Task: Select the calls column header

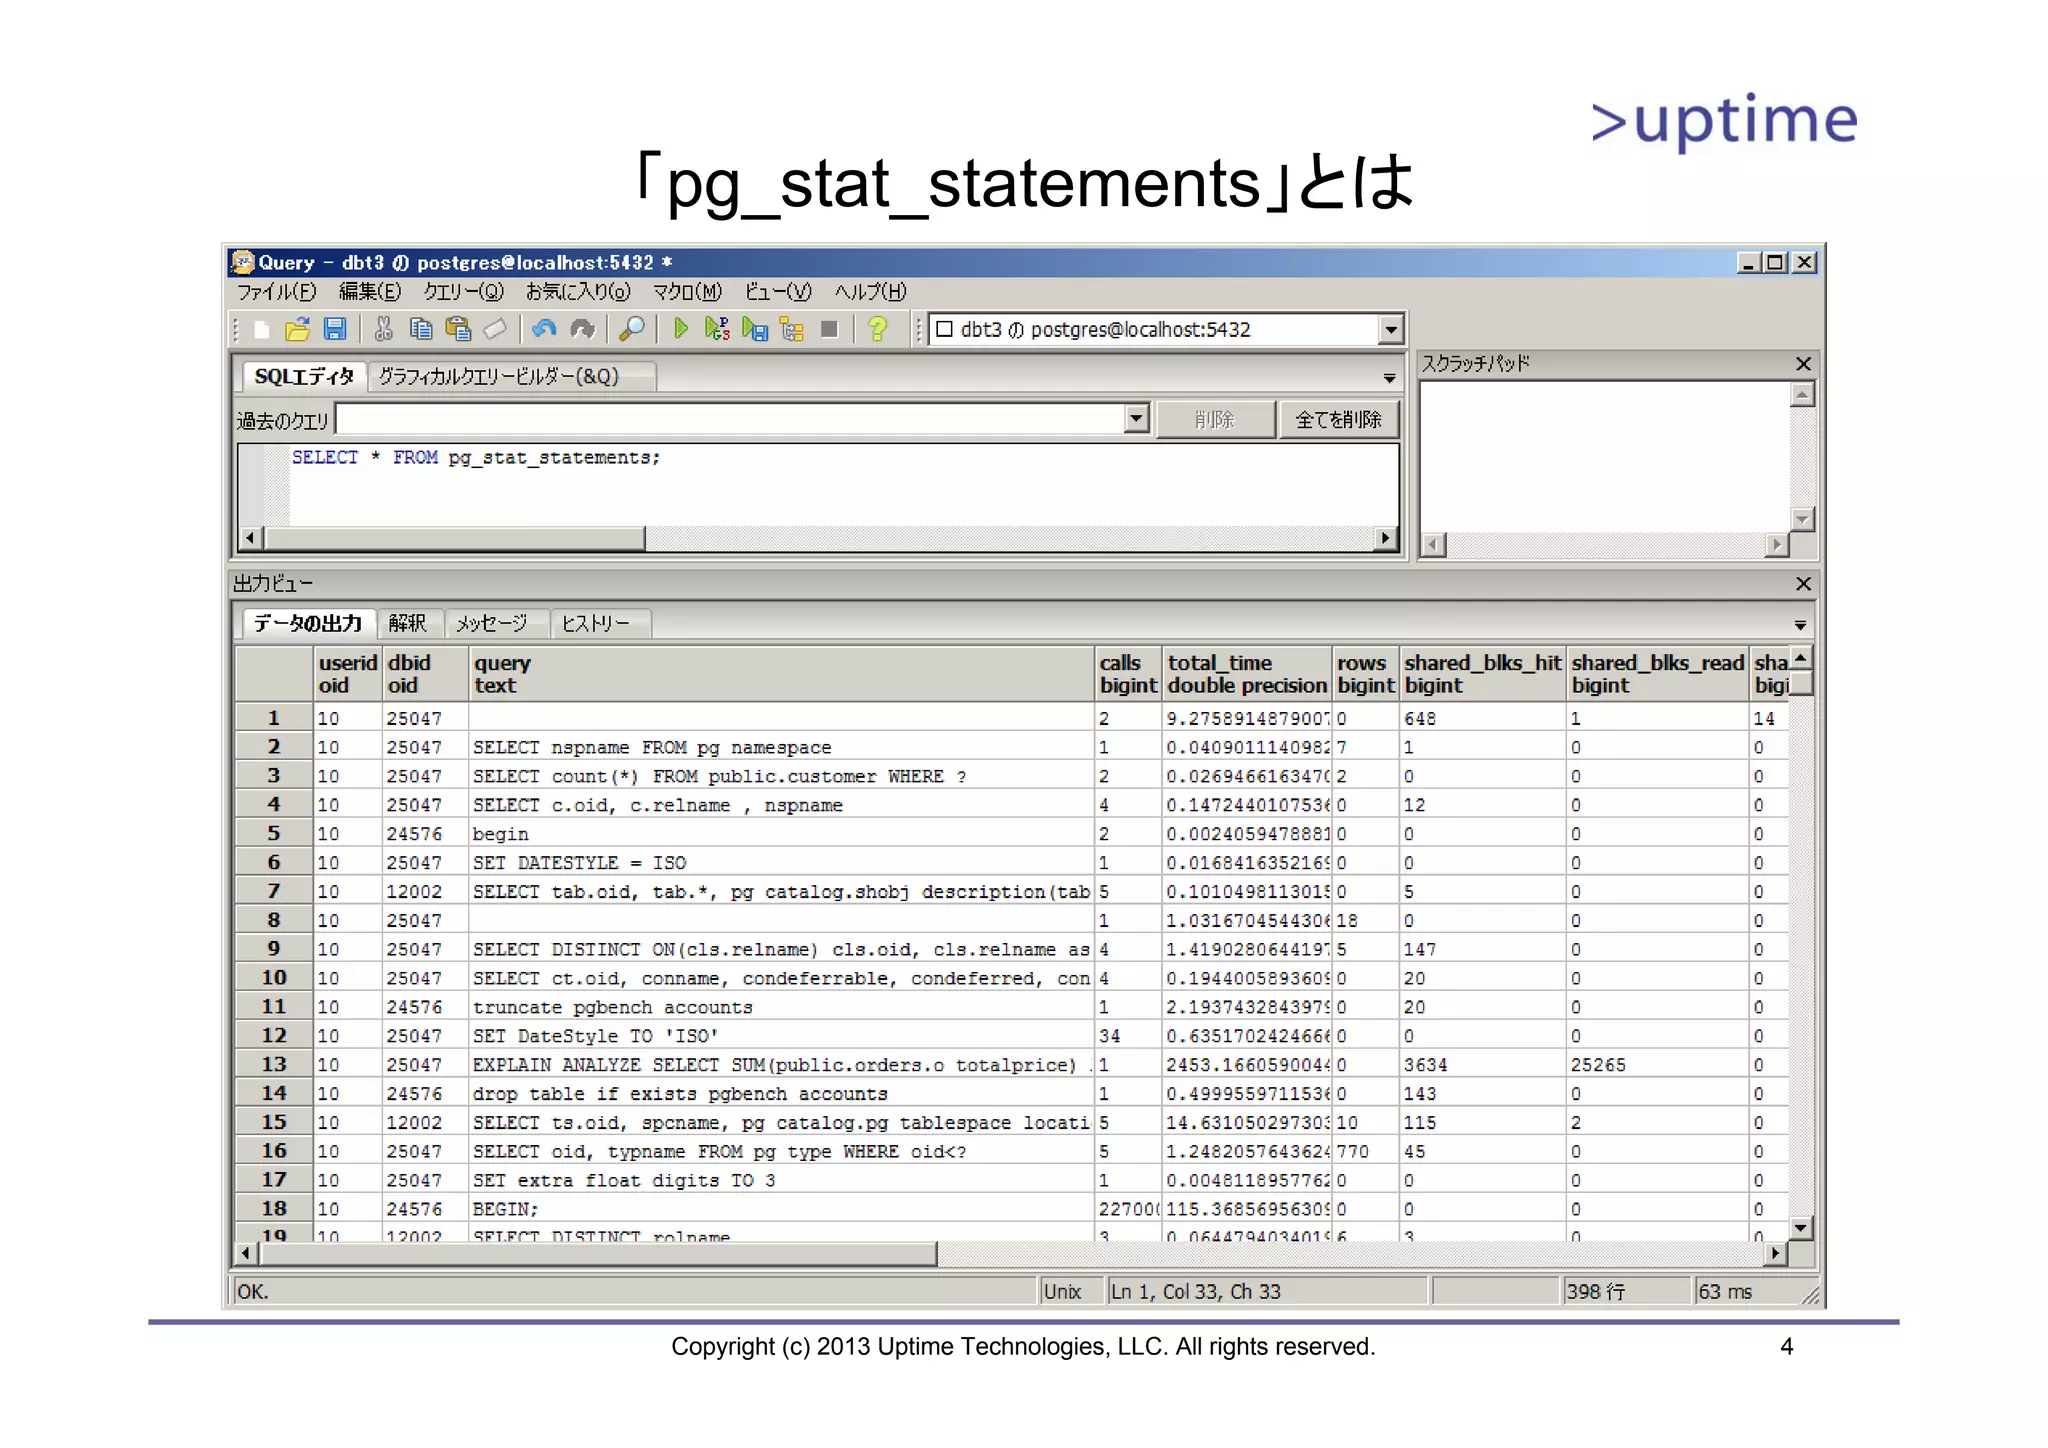Action: [1128, 674]
